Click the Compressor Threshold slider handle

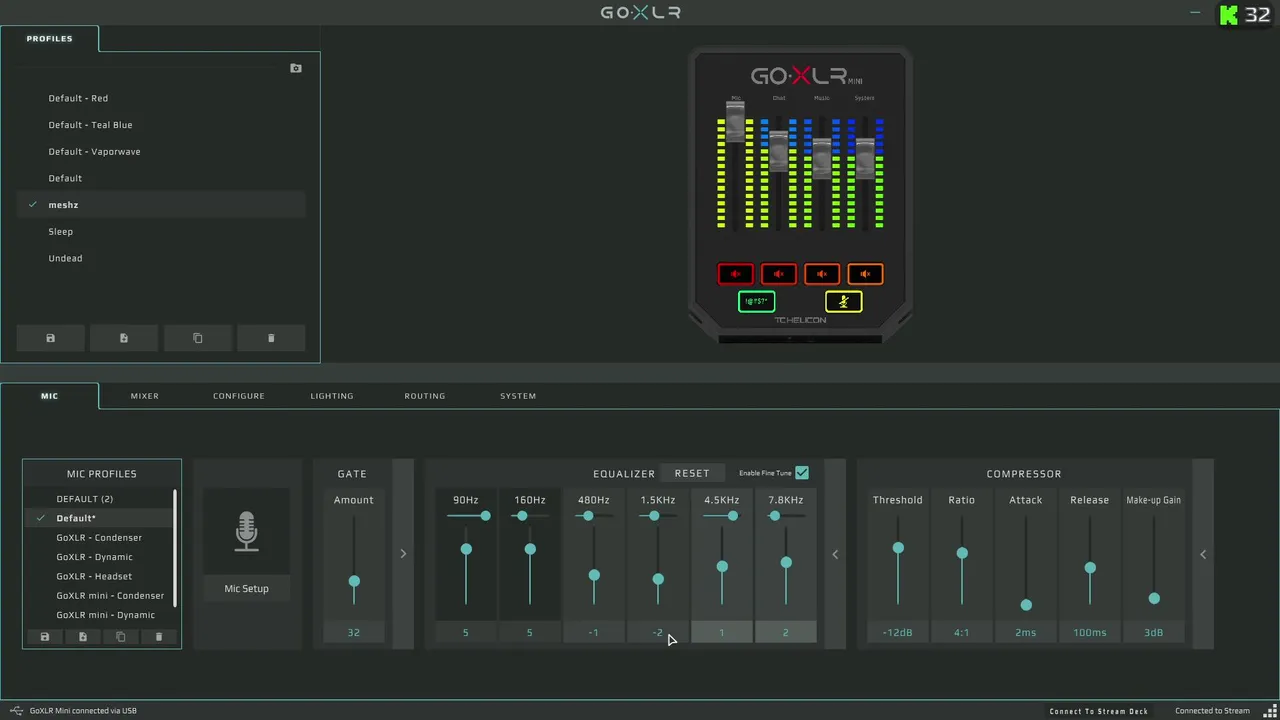898,548
